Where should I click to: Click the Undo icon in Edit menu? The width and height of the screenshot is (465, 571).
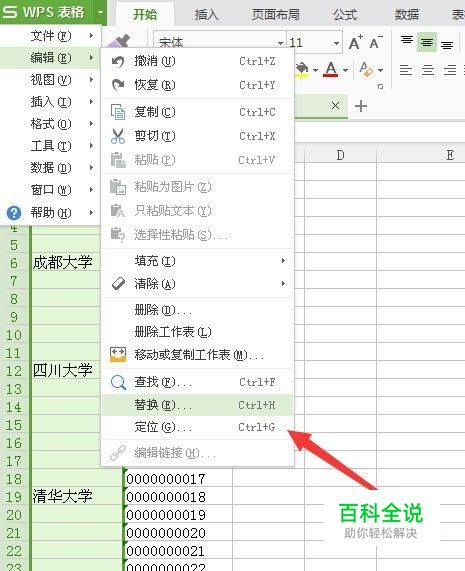click(x=118, y=62)
